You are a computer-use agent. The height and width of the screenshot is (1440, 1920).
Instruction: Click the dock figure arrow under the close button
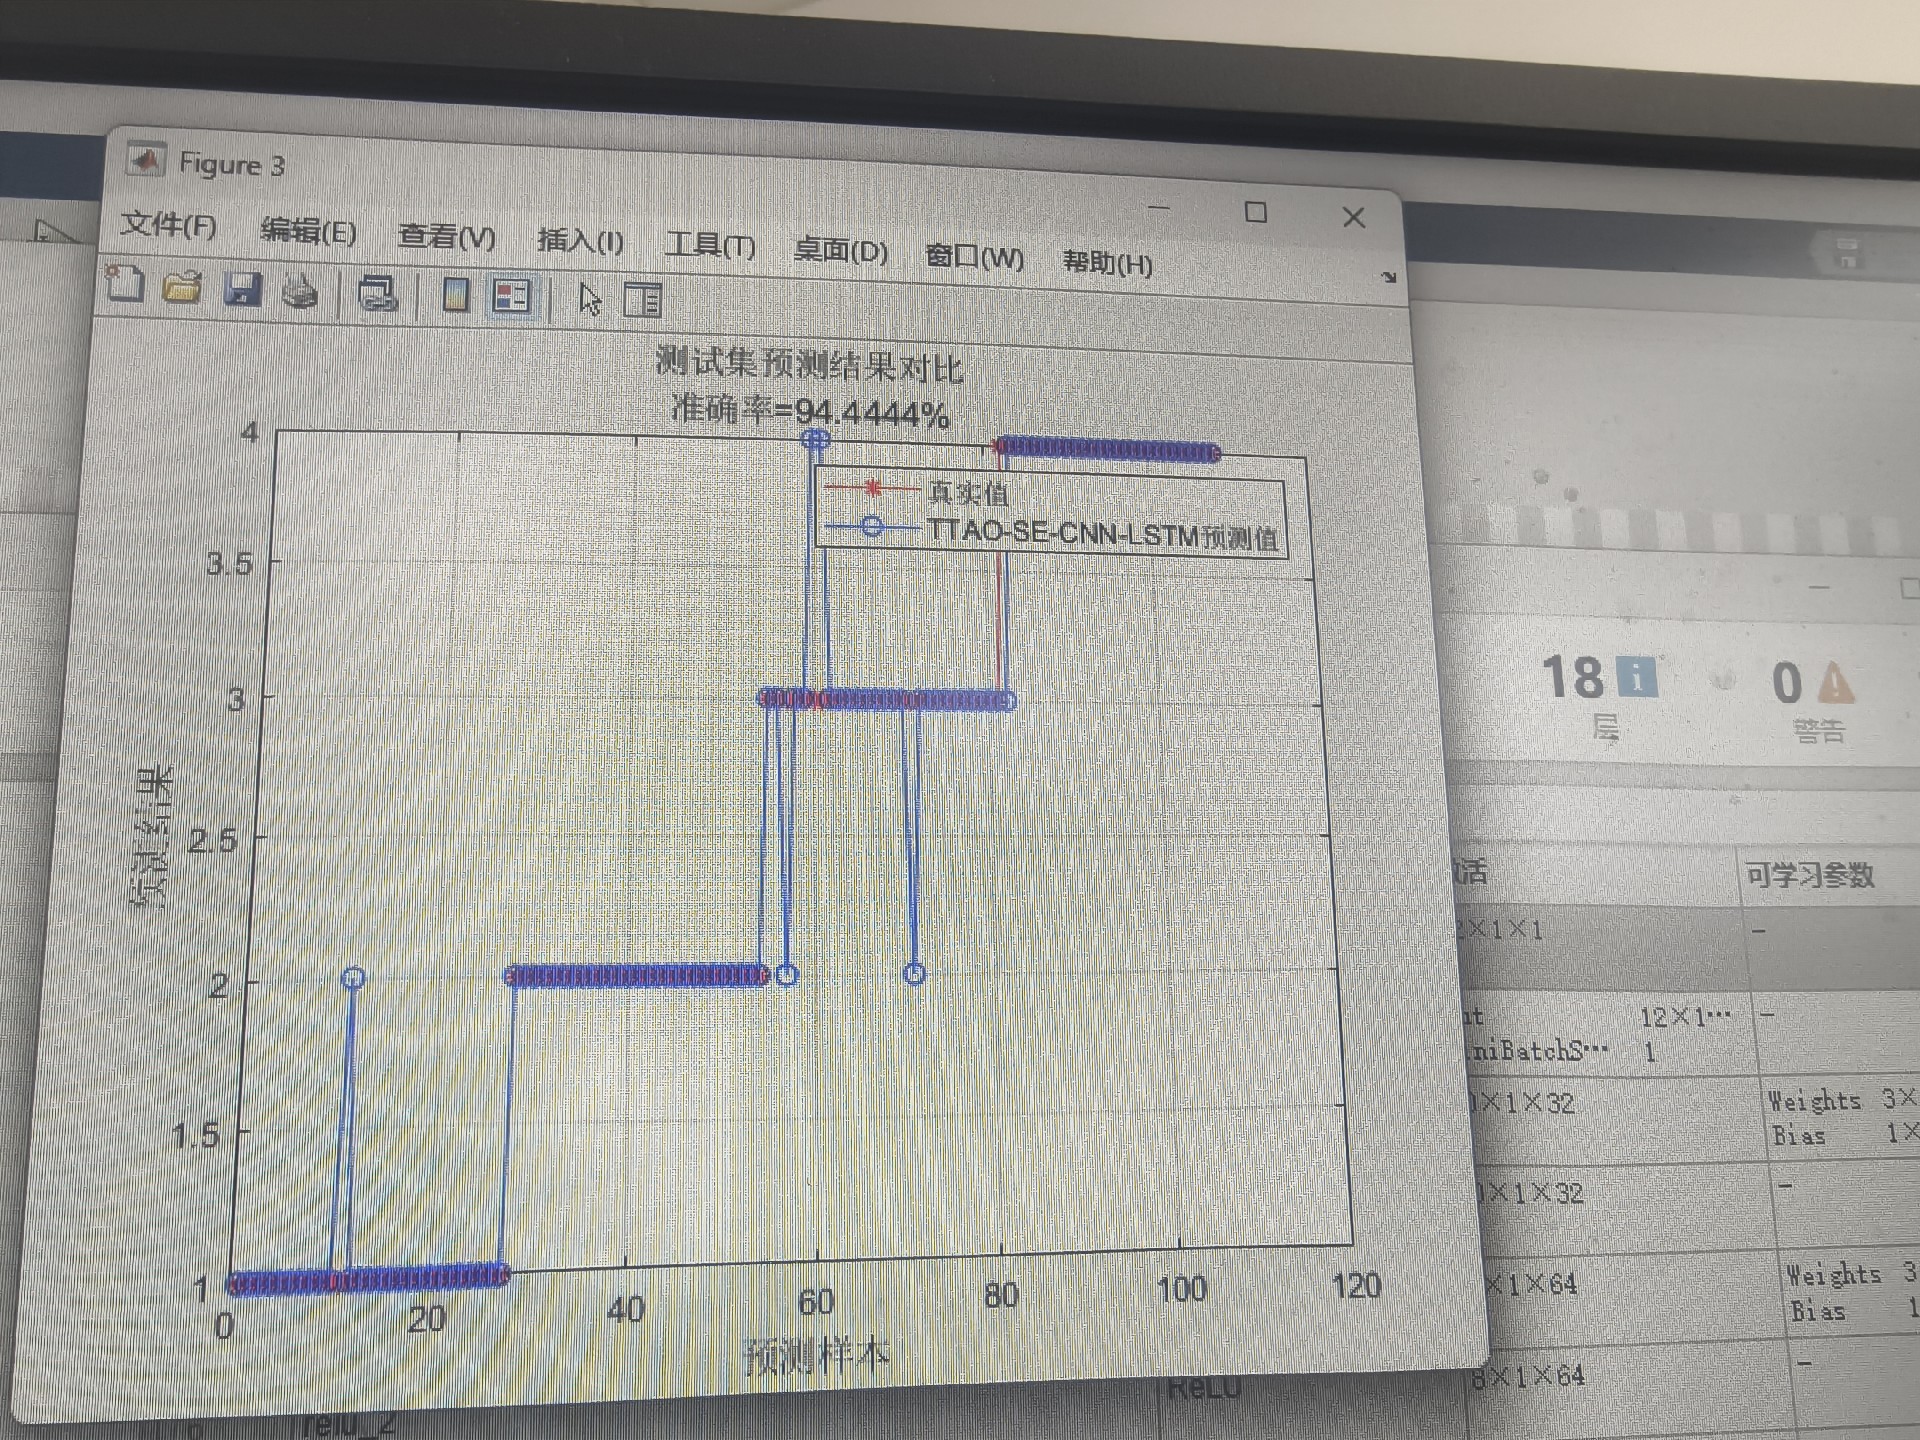(1388, 277)
